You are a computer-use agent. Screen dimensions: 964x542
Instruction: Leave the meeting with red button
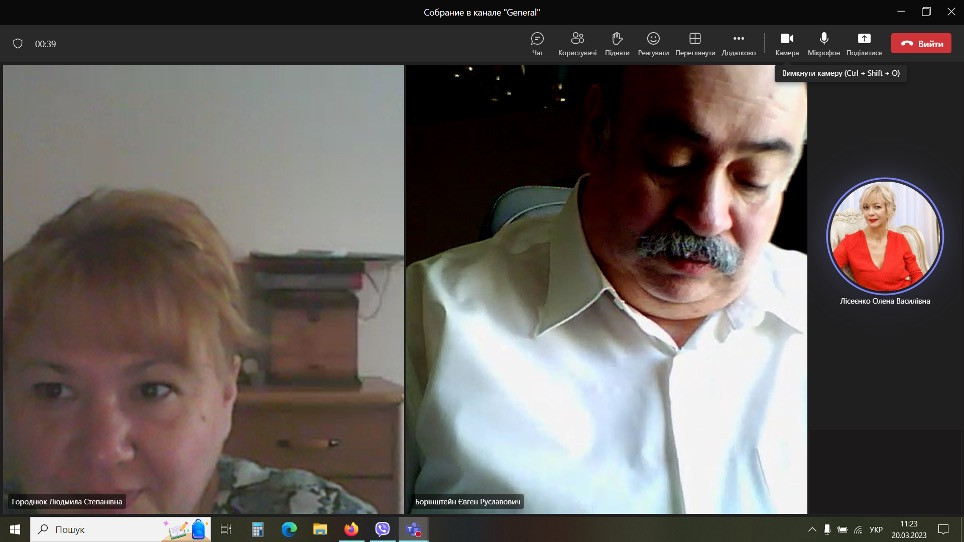[921, 43]
